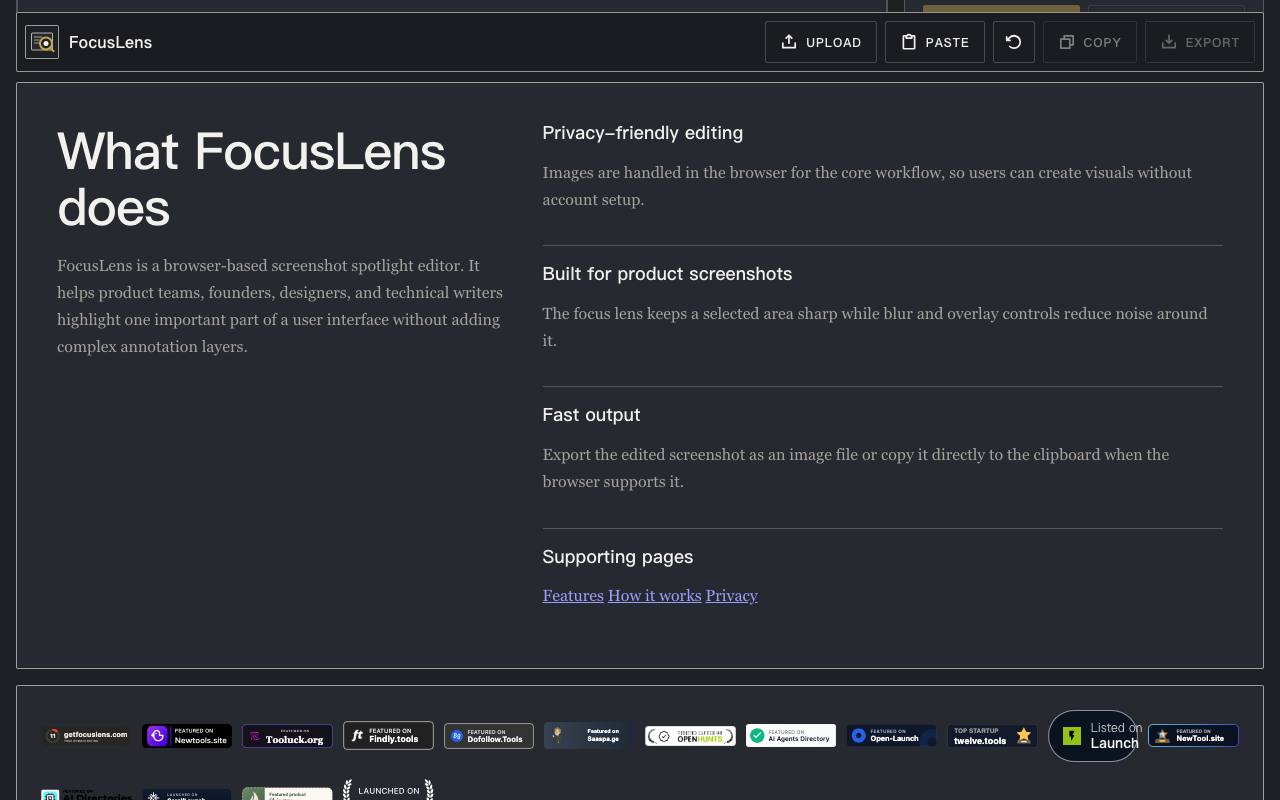Click the heading "What FocusLens does"
Screen dimensions: 1280x800
251,179
